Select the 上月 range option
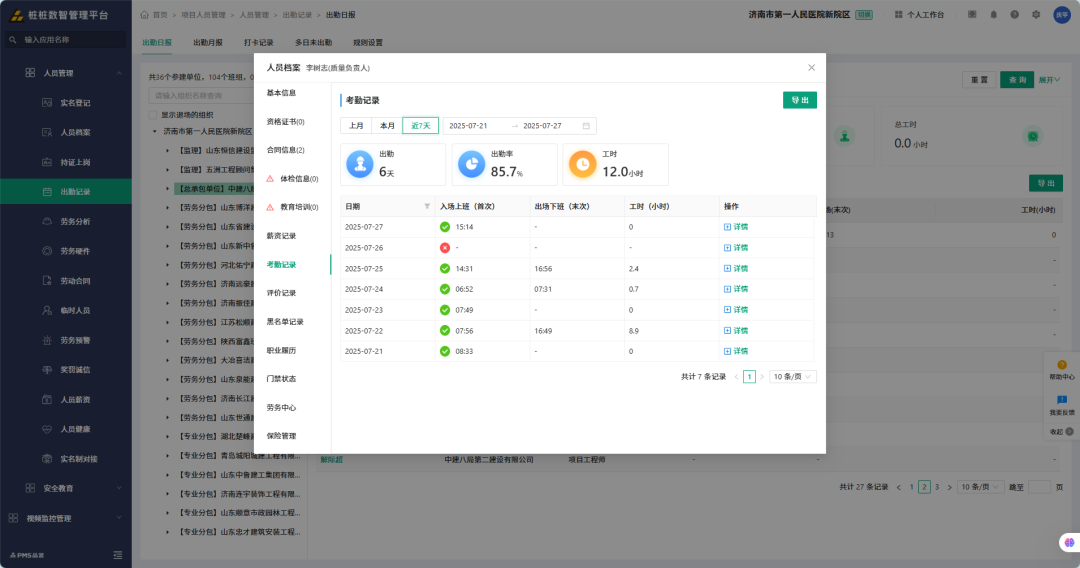 pos(356,126)
